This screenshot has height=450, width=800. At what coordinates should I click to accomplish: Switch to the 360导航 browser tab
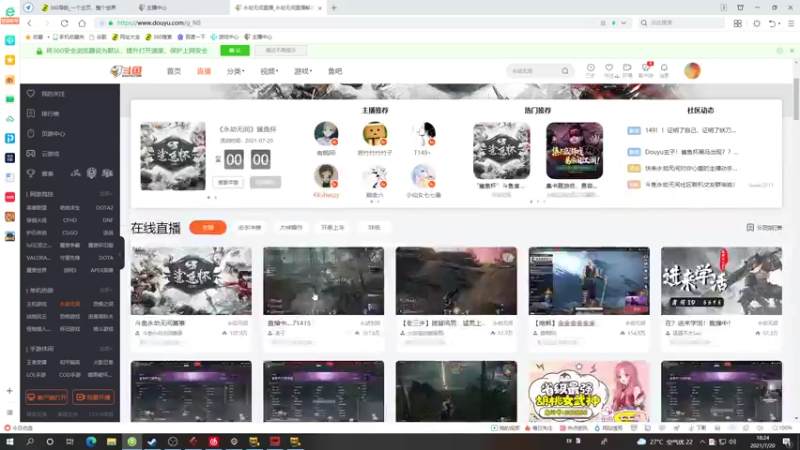tap(79, 8)
